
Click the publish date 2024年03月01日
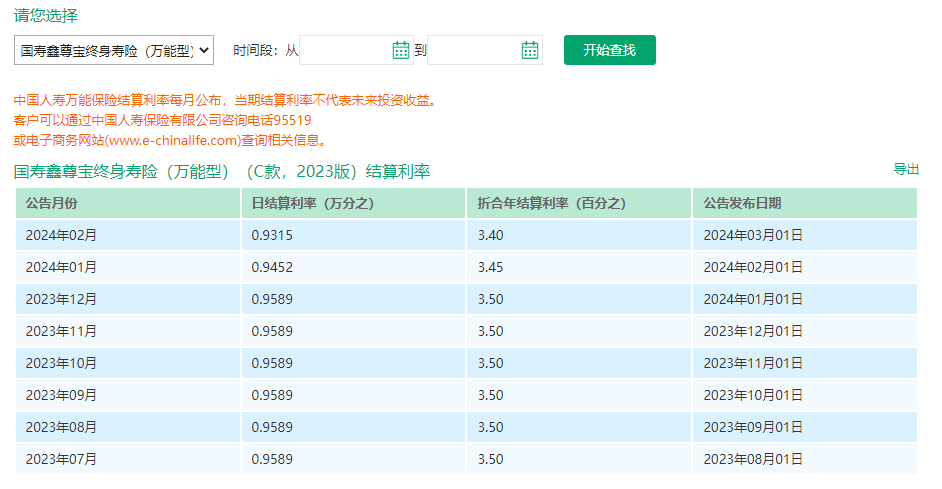(753, 235)
